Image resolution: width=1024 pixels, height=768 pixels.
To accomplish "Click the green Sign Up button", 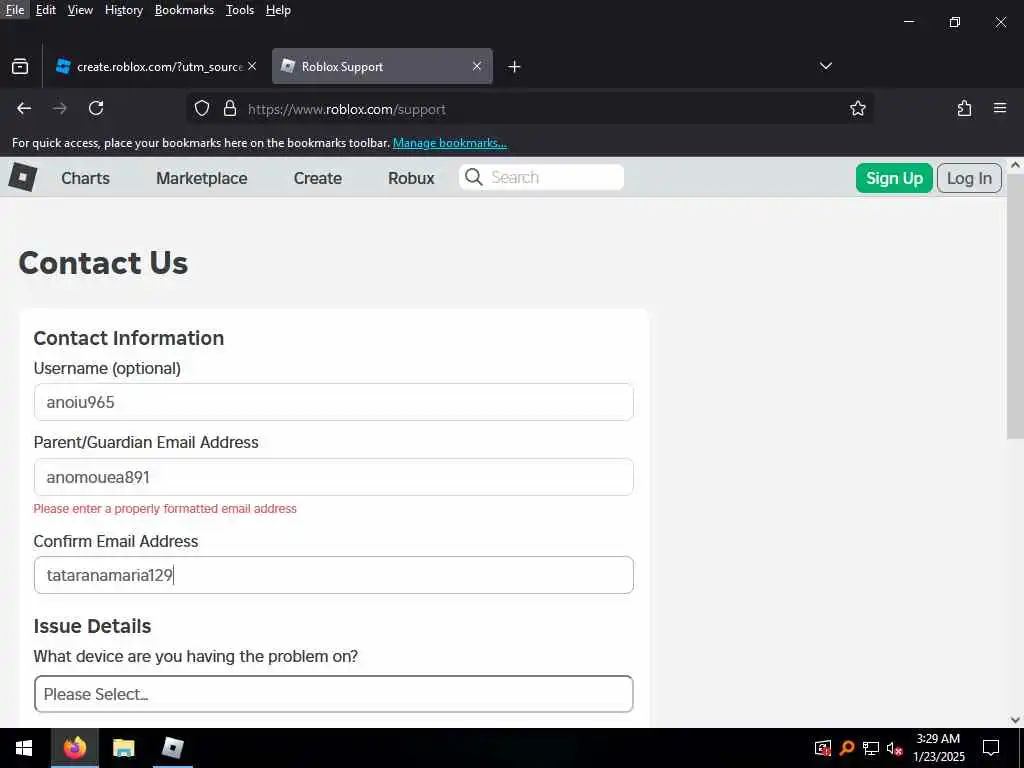I will click(x=894, y=178).
